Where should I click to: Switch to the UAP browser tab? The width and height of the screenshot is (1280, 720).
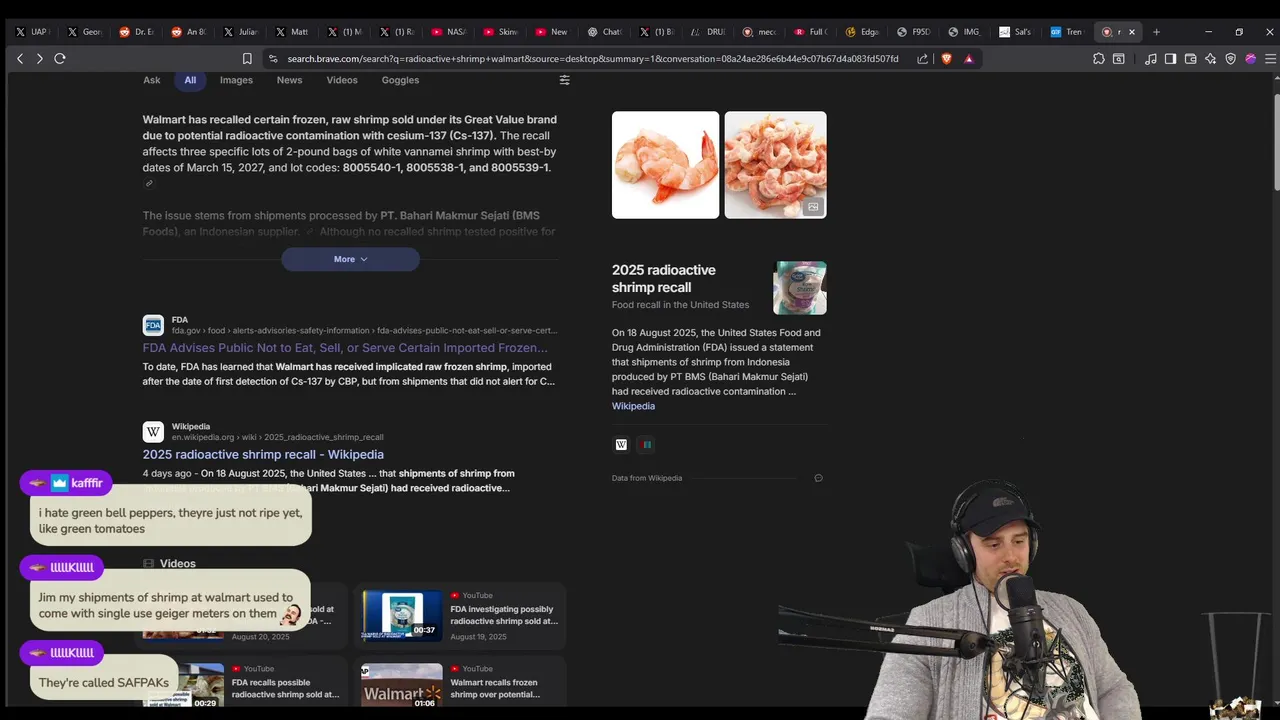pos(31,32)
